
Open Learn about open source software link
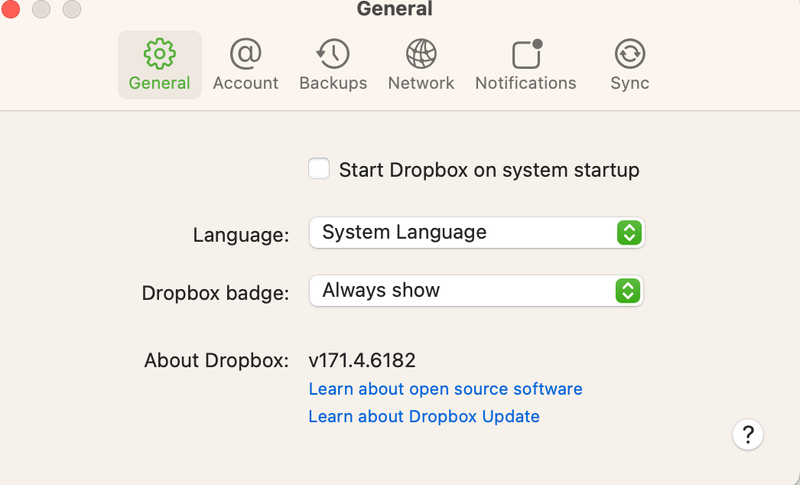(x=445, y=389)
